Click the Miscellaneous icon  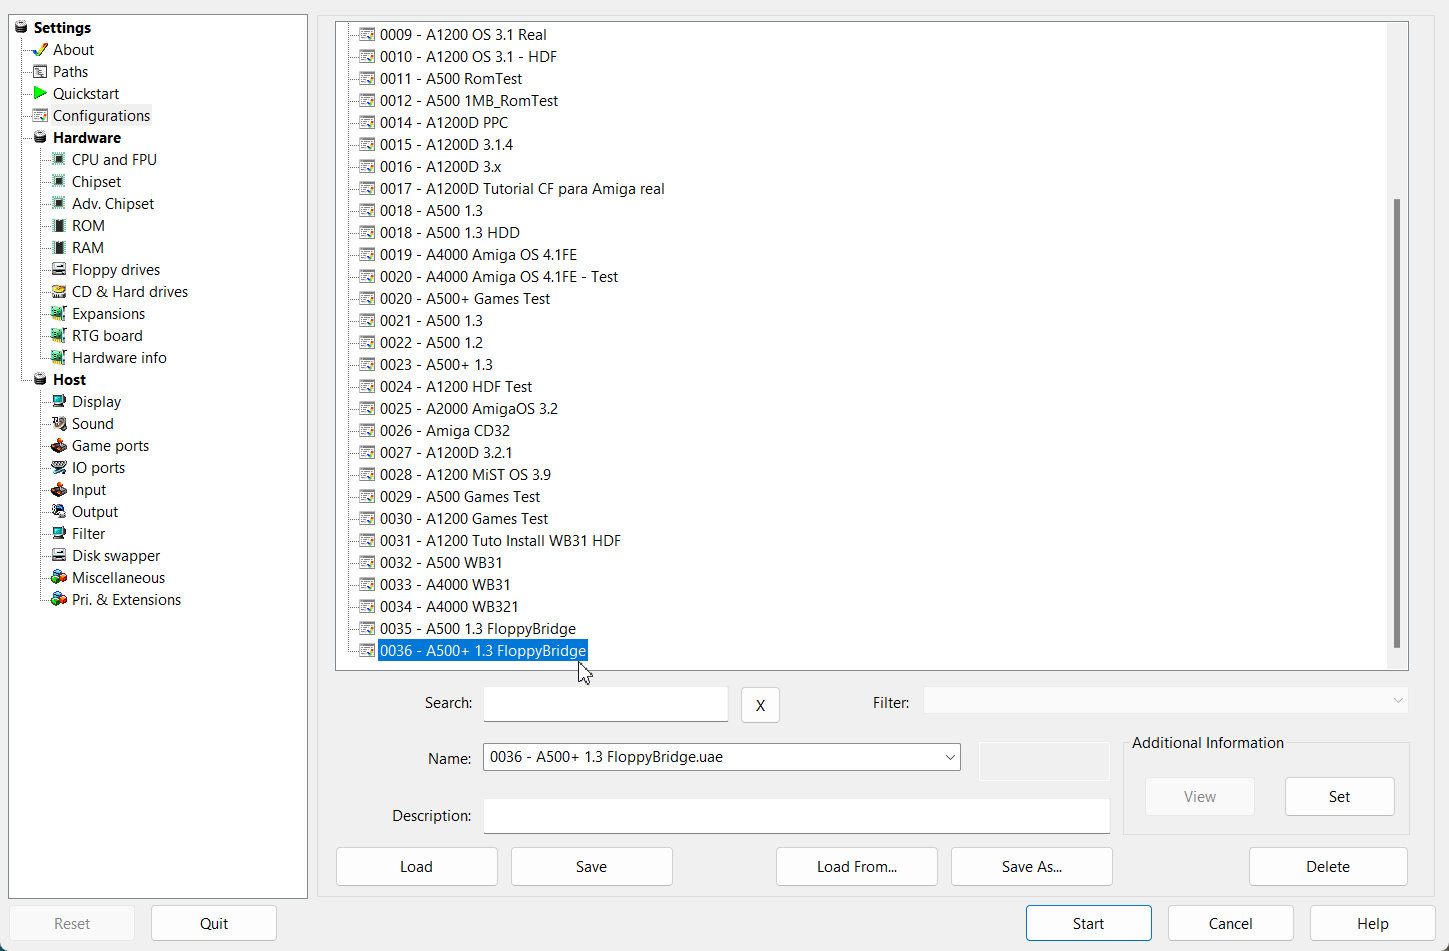pyautogui.click(x=59, y=578)
